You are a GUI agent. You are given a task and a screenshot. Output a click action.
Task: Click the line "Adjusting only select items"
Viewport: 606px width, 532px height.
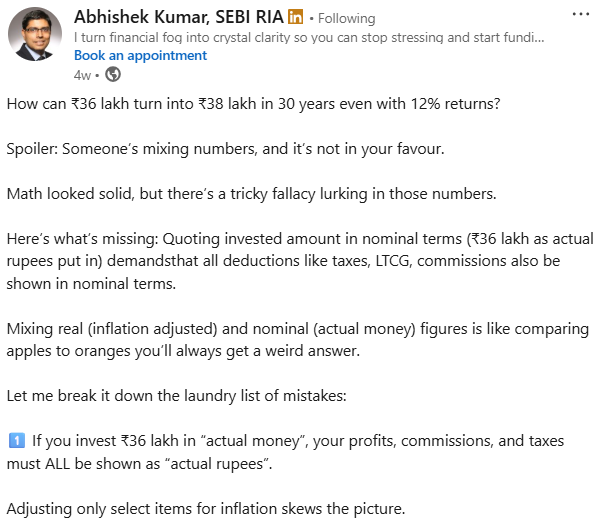point(205,509)
